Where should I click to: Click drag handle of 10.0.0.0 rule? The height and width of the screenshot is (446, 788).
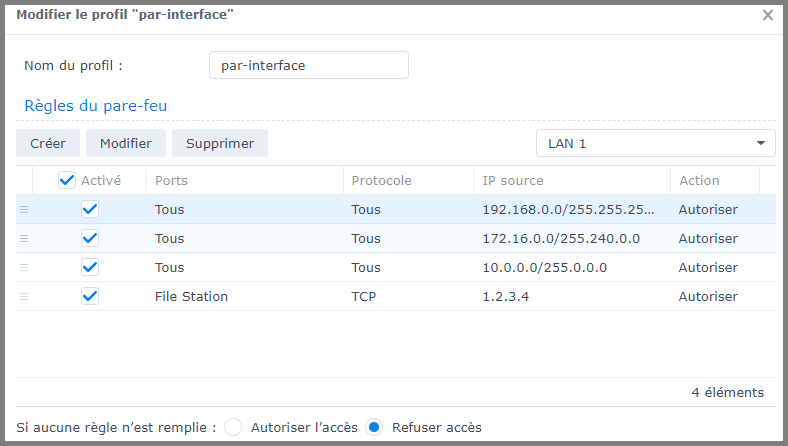click(x=24, y=268)
